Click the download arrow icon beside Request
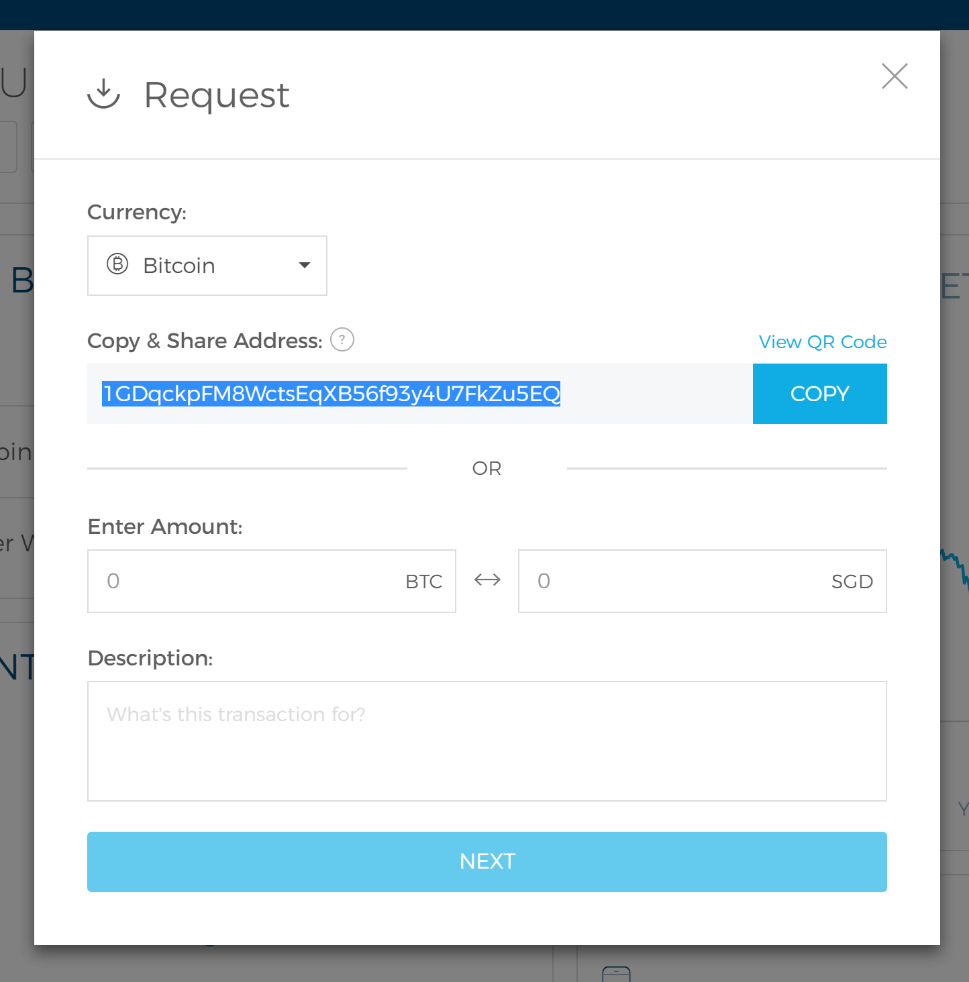 pos(103,94)
